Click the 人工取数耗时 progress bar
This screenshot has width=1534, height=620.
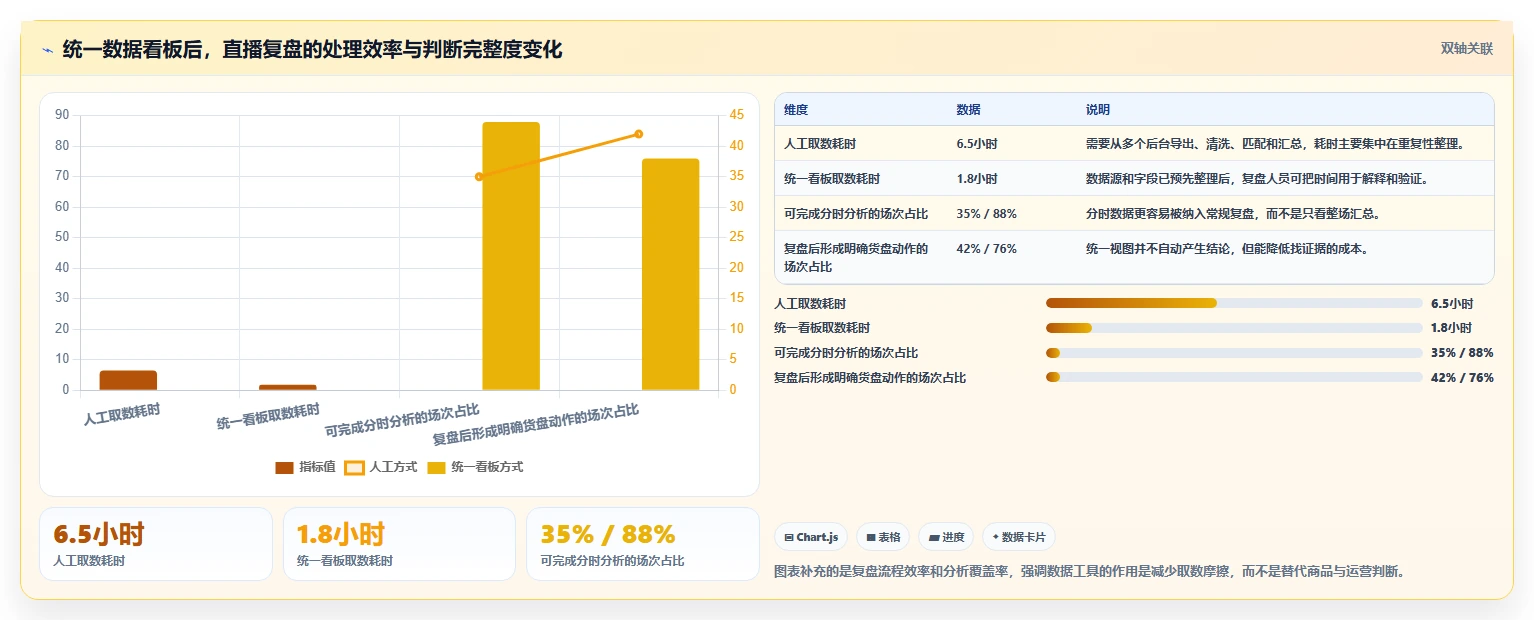(1234, 303)
